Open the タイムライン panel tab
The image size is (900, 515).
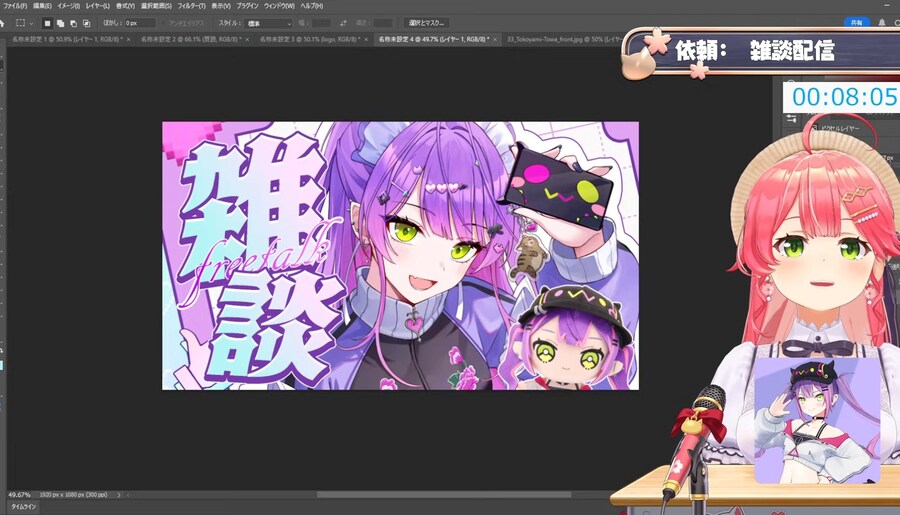(24, 507)
